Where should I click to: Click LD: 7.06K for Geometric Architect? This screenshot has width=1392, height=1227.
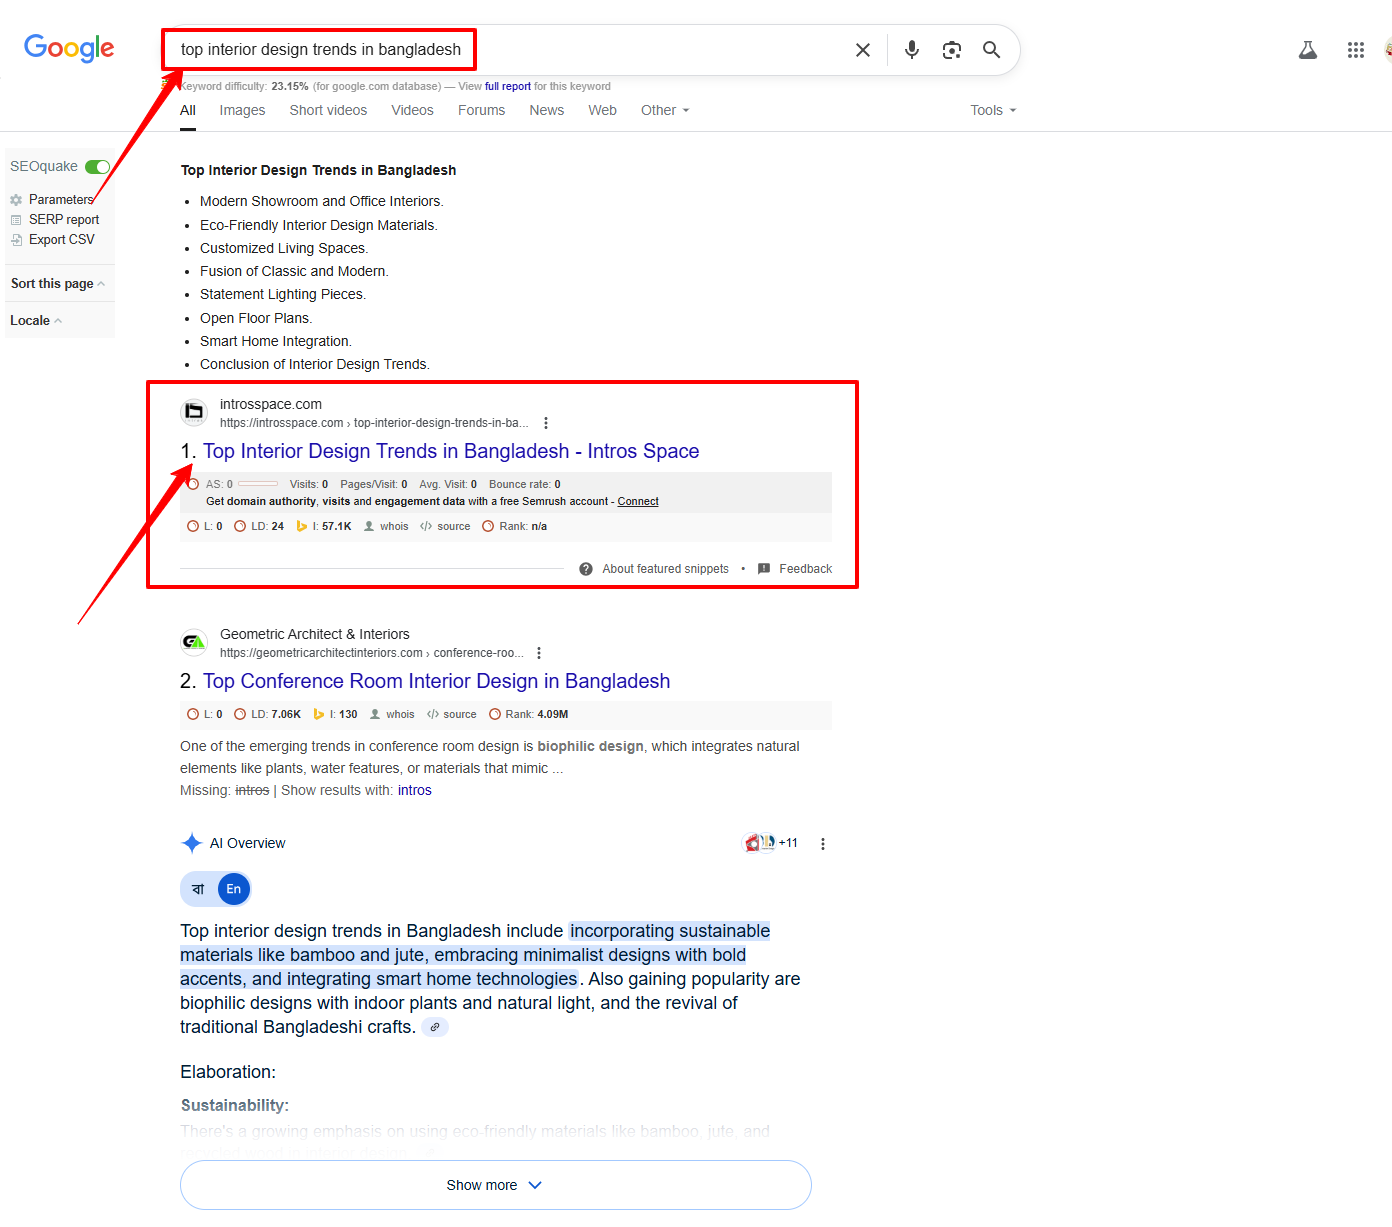click(268, 715)
